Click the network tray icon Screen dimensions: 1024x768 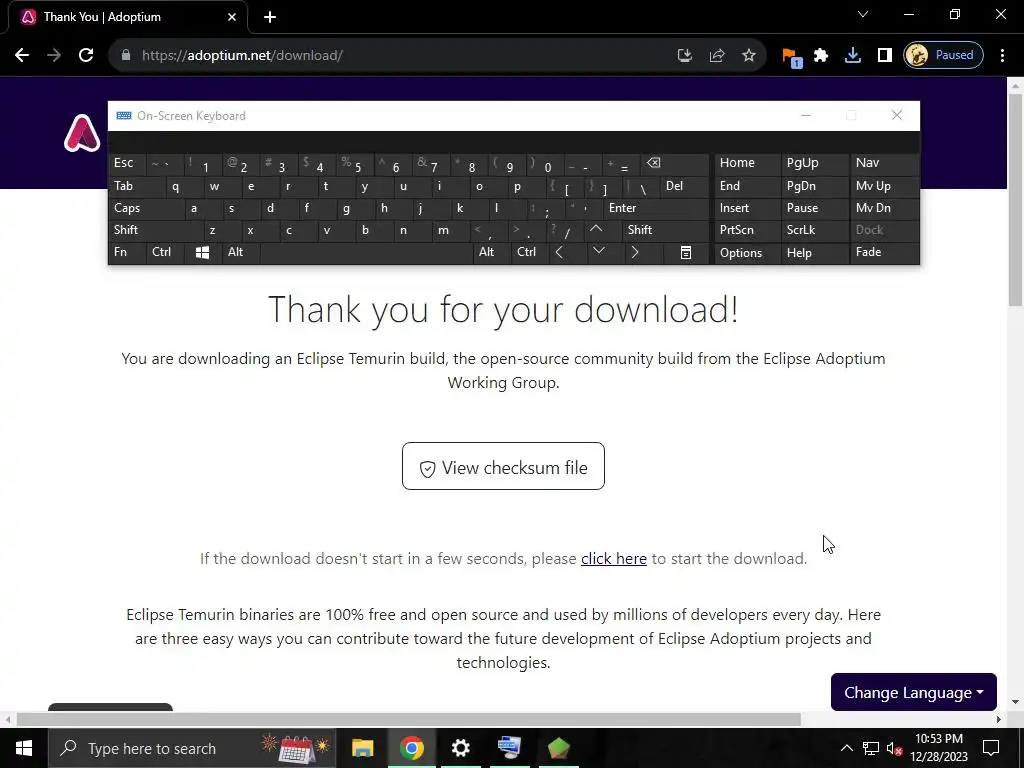[871, 748]
